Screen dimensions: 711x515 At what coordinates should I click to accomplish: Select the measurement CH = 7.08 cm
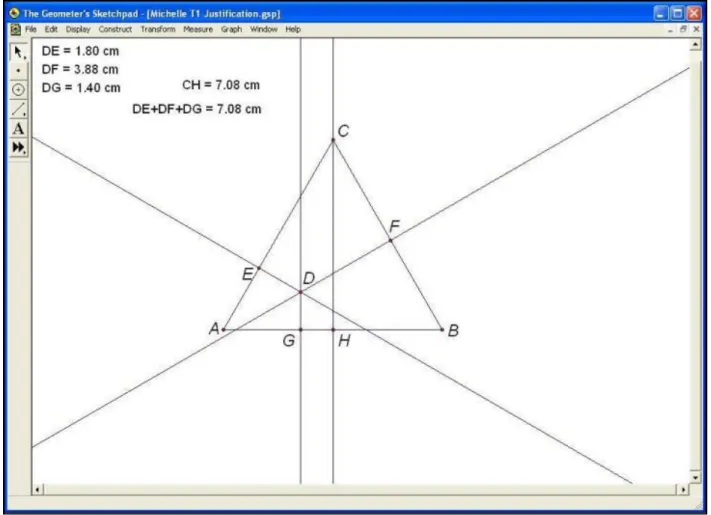(221, 85)
